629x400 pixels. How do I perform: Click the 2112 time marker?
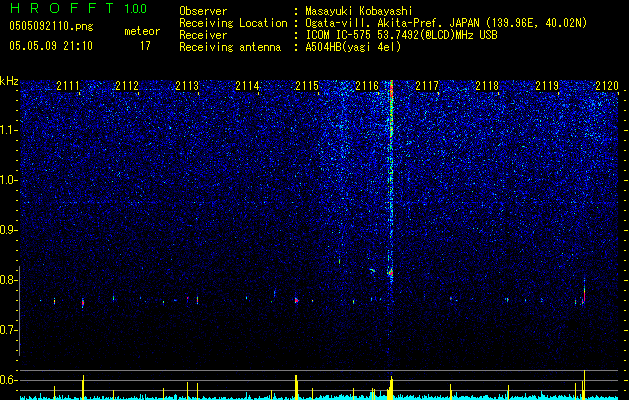tap(127, 86)
